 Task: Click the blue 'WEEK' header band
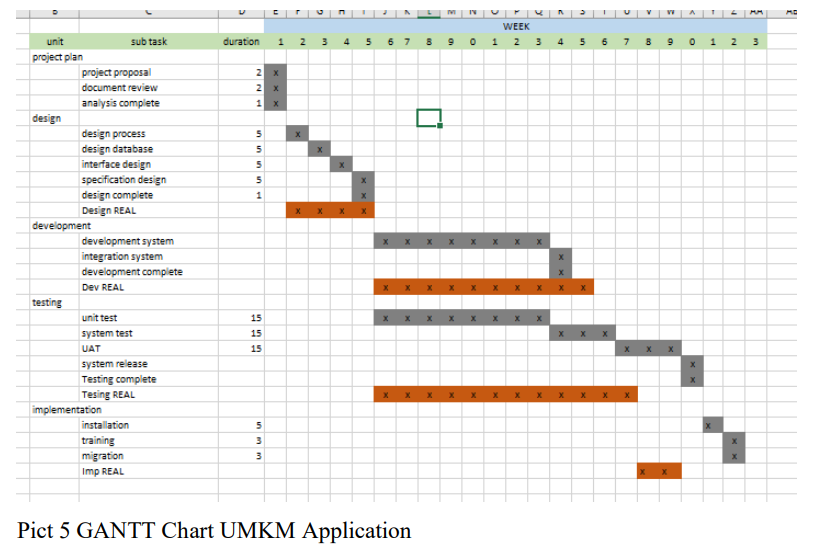[x=516, y=26]
